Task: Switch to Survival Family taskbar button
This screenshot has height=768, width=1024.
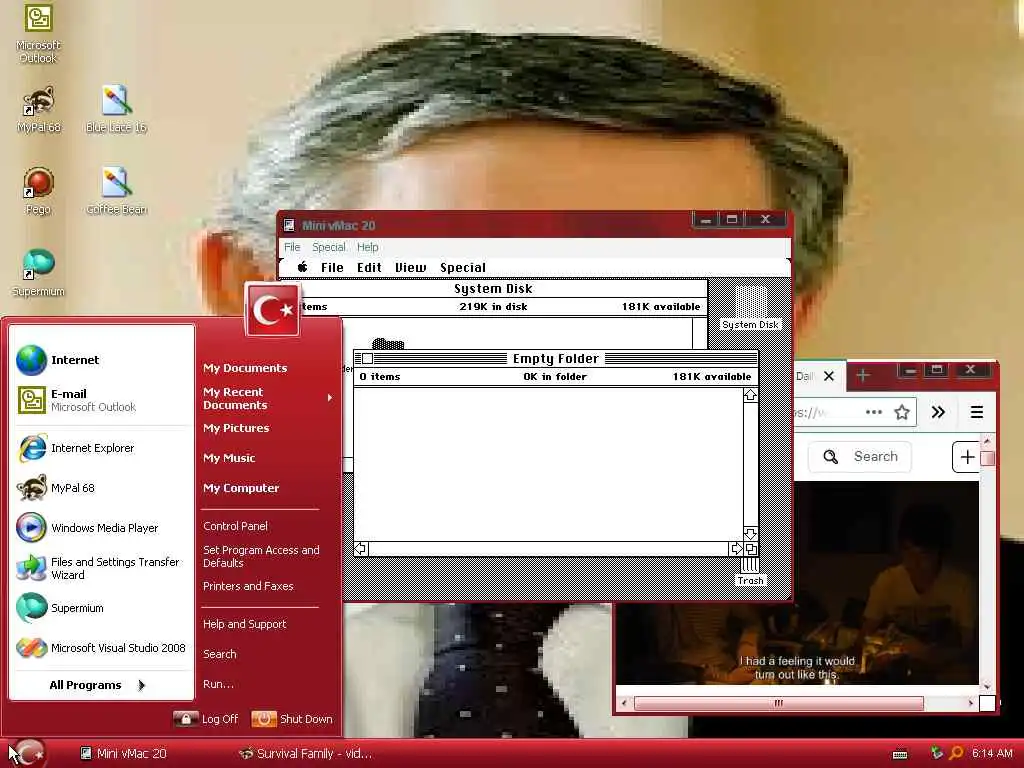Action: click(306, 754)
